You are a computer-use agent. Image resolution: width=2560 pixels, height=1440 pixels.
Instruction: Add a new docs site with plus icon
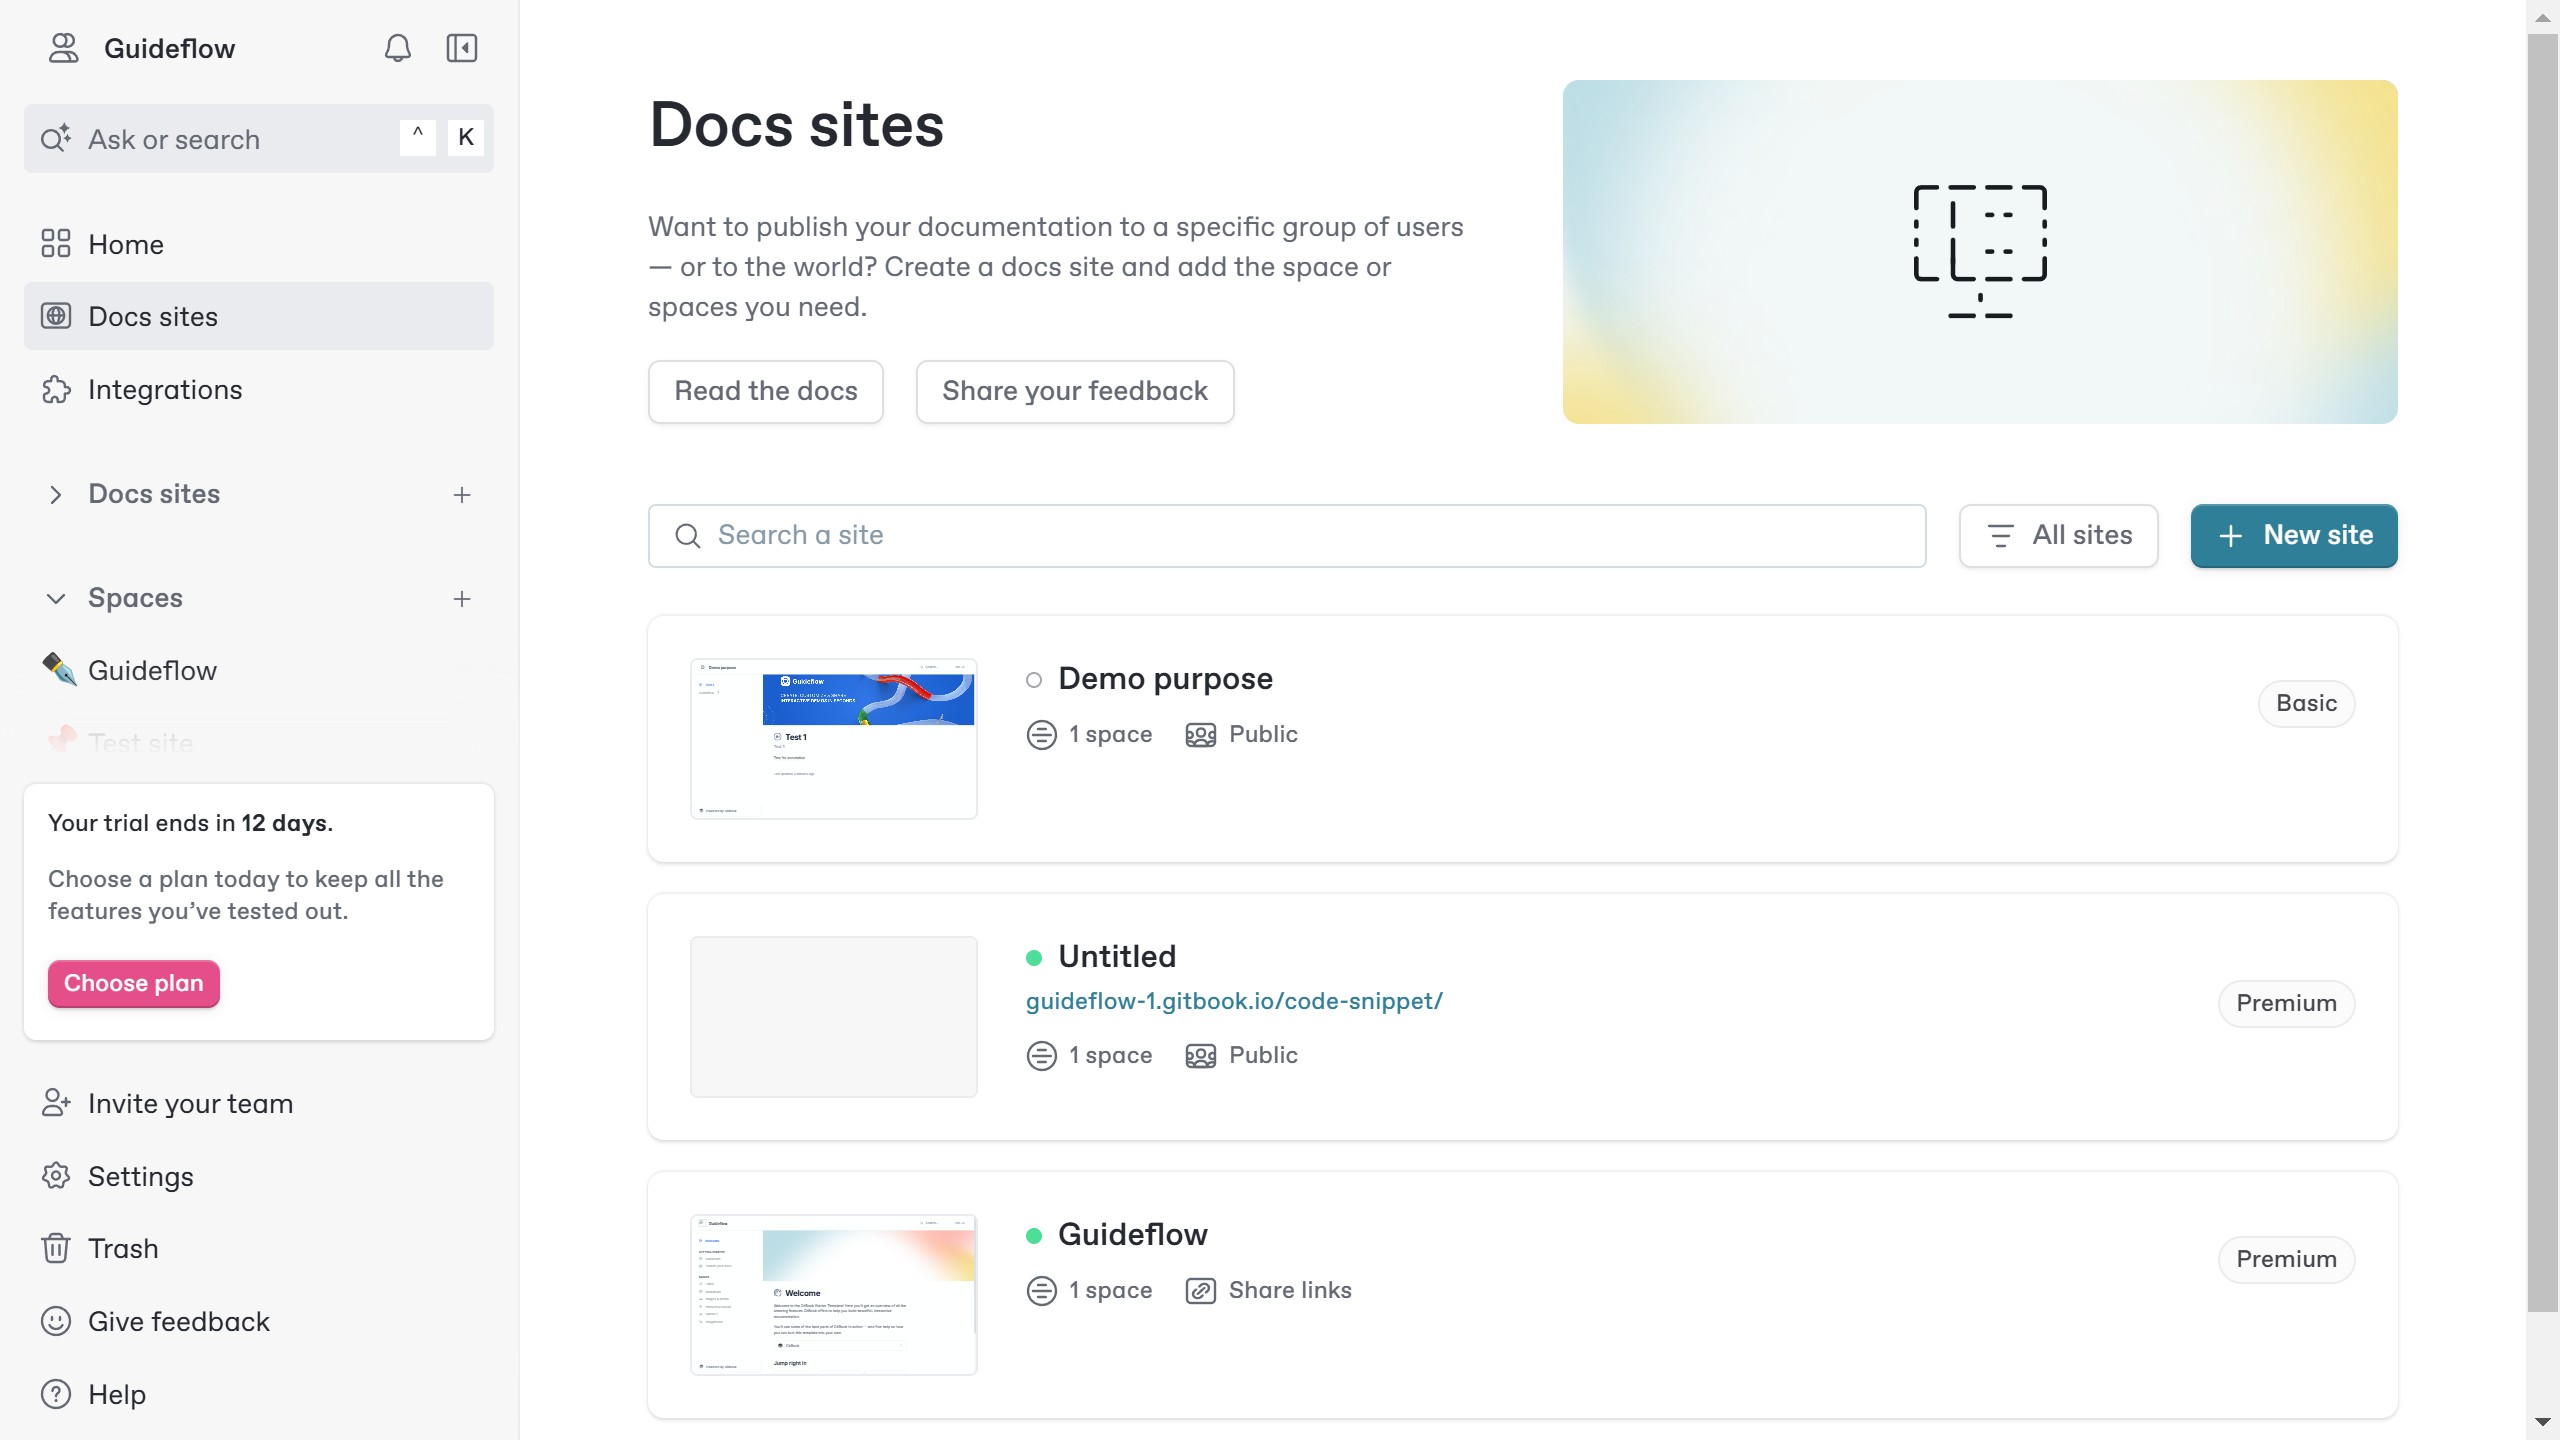coord(462,494)
